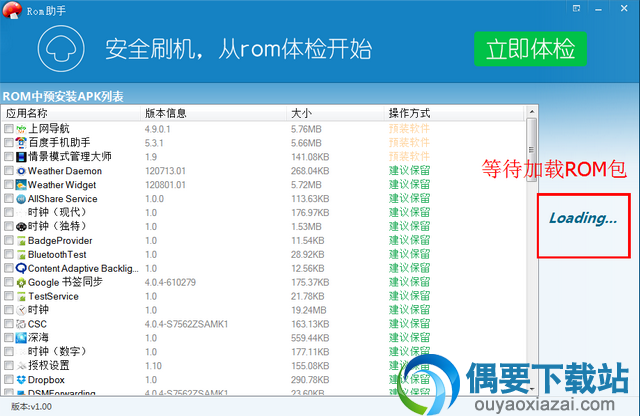The image size is (640, 416).
Task: Select the Google 书签同步 row name
Action: [x=65, y=282]
